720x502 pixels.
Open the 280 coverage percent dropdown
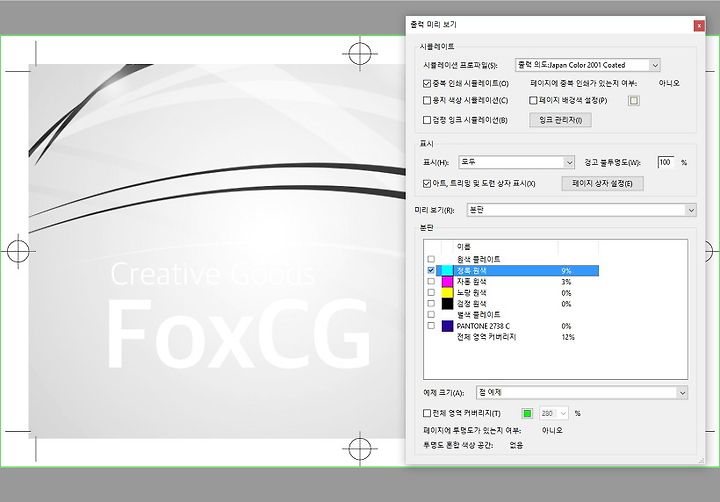[554, 413]
